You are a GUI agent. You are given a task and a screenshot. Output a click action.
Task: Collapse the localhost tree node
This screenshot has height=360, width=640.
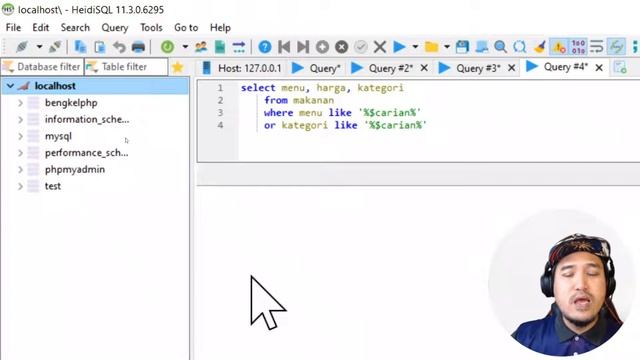tap(10, 86)
